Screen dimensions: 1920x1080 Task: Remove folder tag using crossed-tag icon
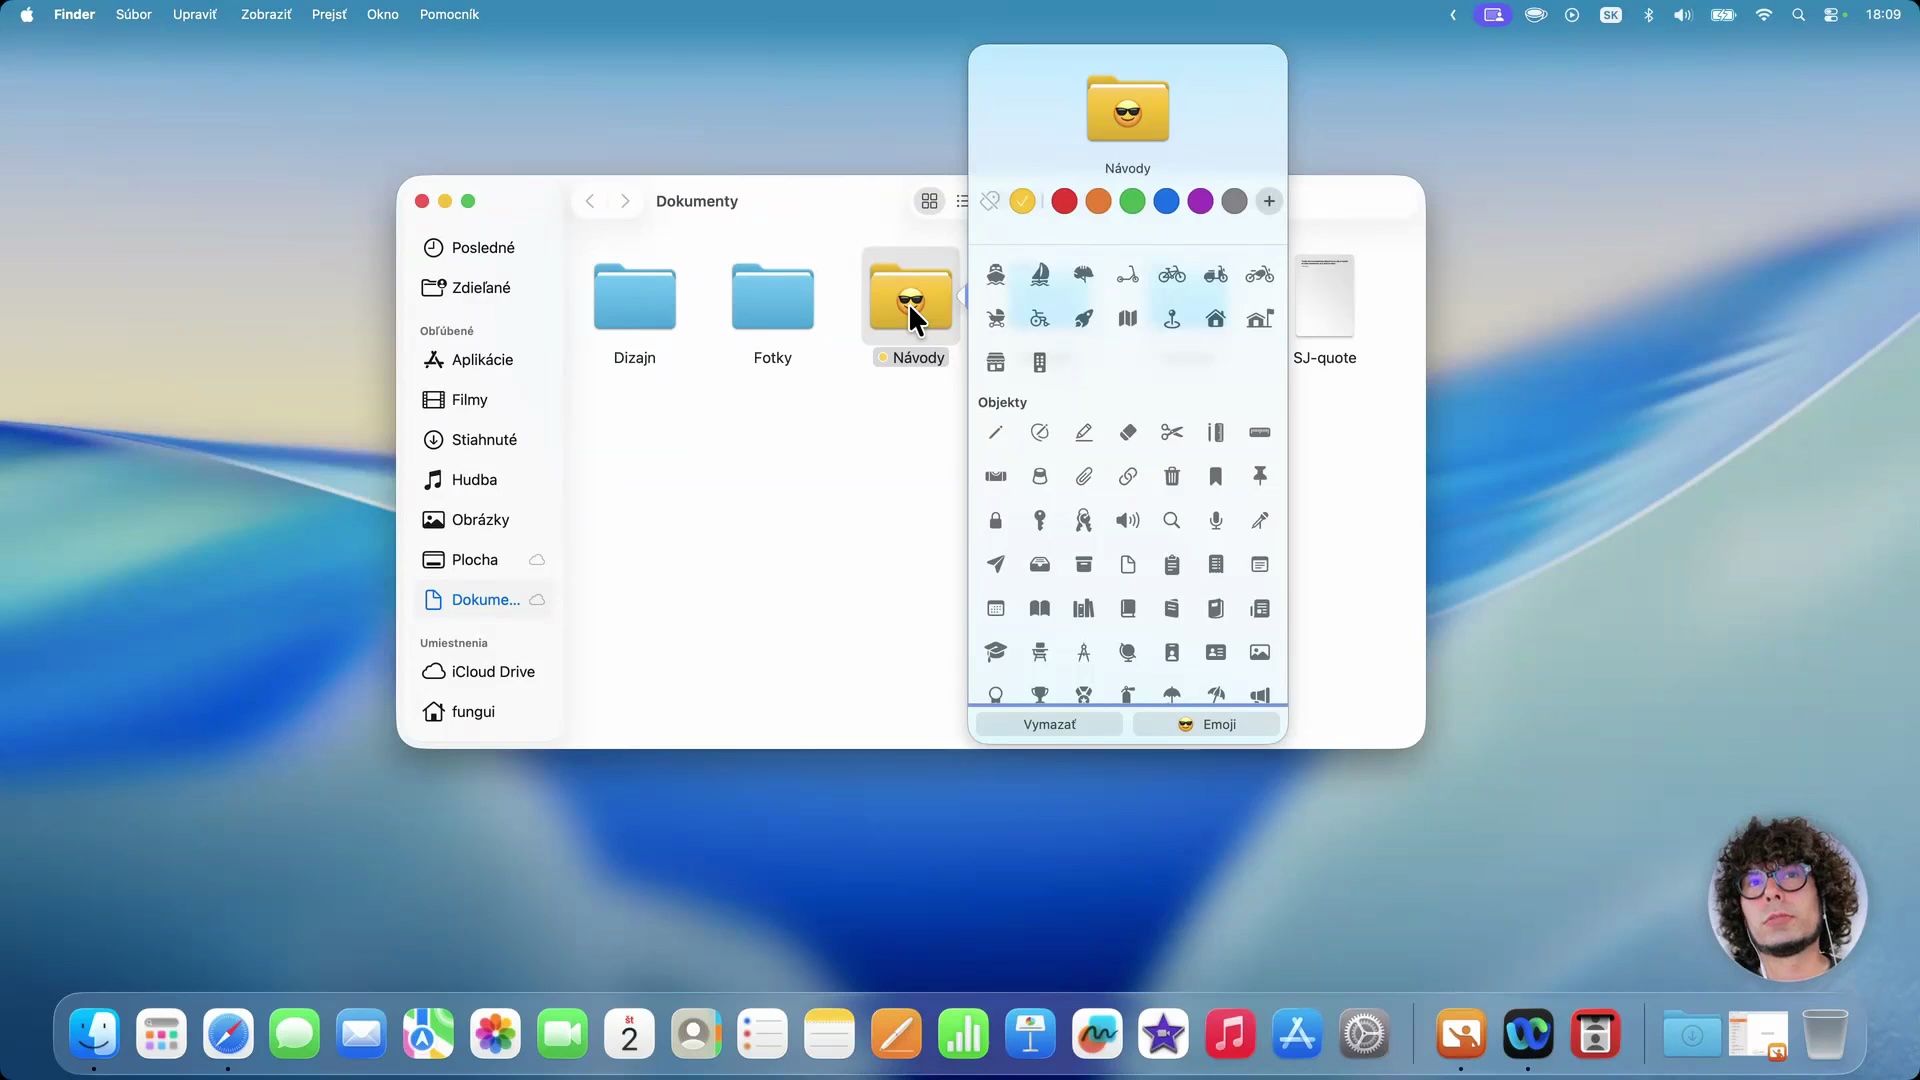tap(989, 201)
